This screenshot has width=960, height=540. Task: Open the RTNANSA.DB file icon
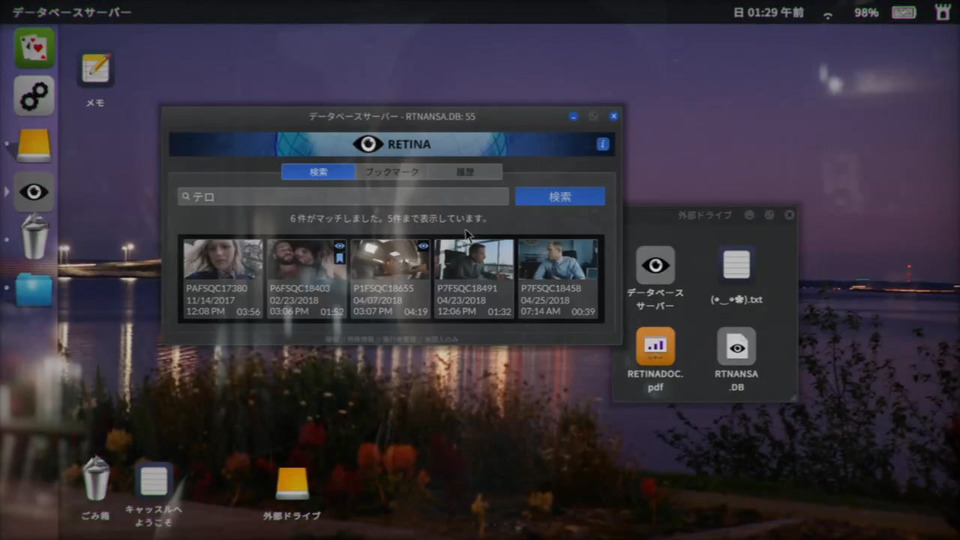(x=737, y=347)
